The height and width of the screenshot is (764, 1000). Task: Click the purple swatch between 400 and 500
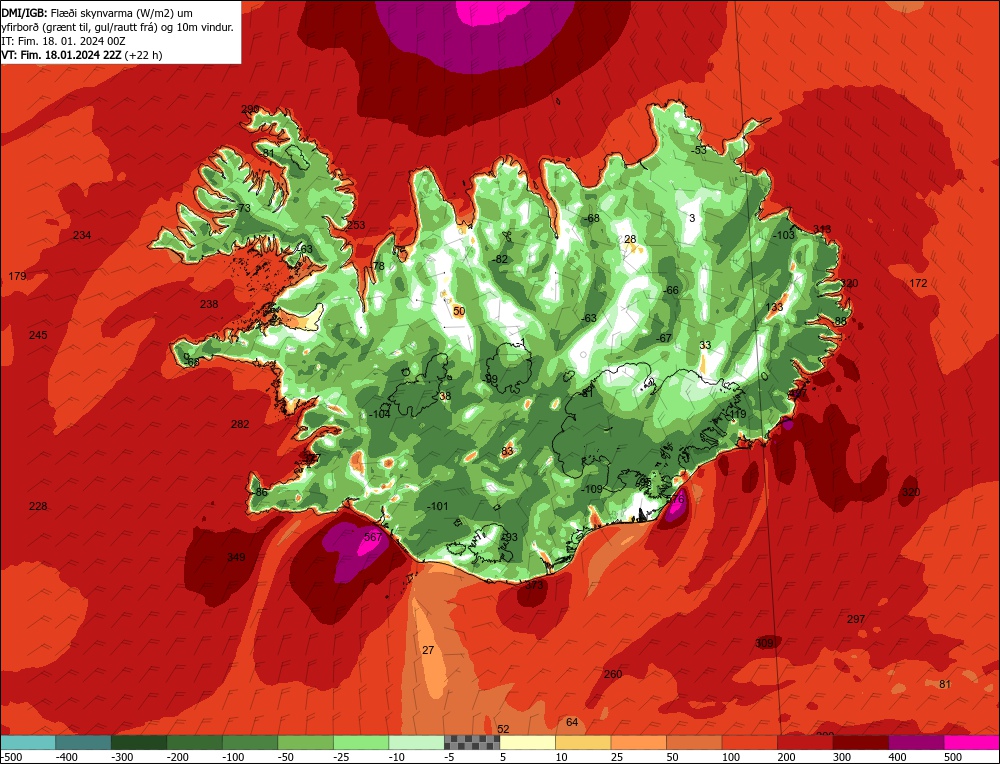(916, 742)
